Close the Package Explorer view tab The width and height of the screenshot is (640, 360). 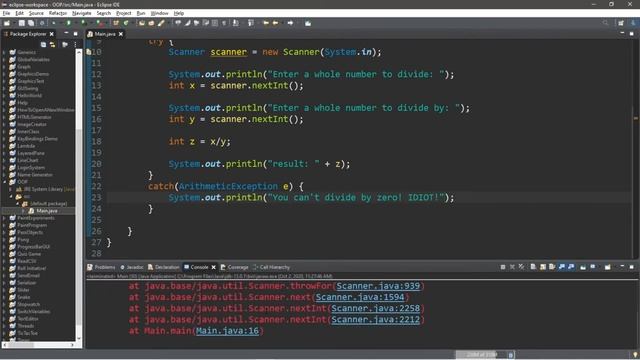[x=52, y=34]
